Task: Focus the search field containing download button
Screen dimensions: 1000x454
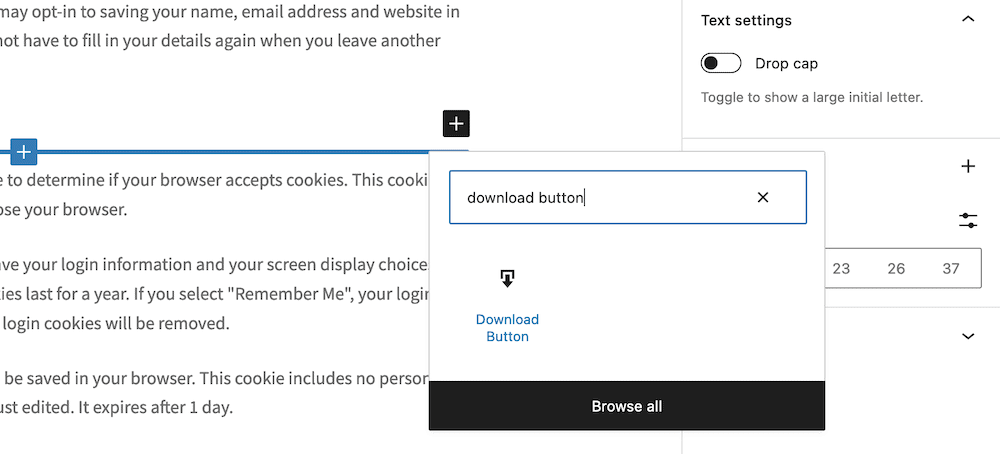Action: (628, 197)
